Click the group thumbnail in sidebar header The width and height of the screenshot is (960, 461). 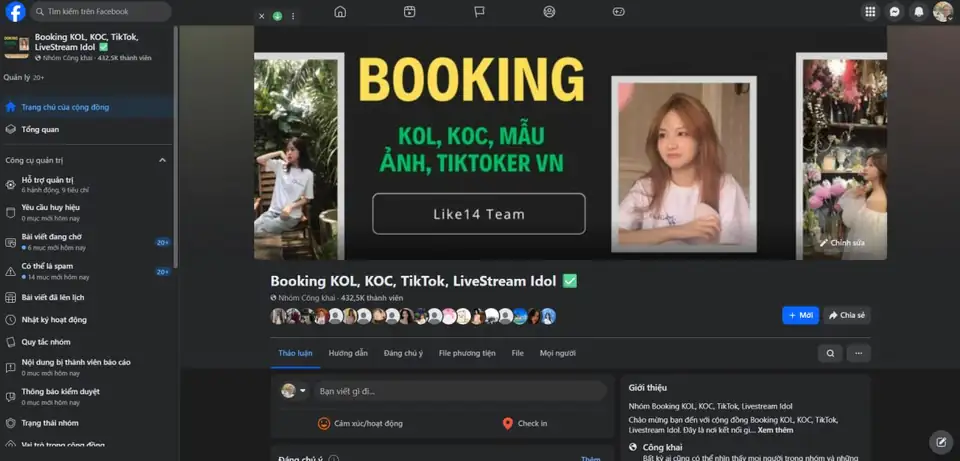17,46
